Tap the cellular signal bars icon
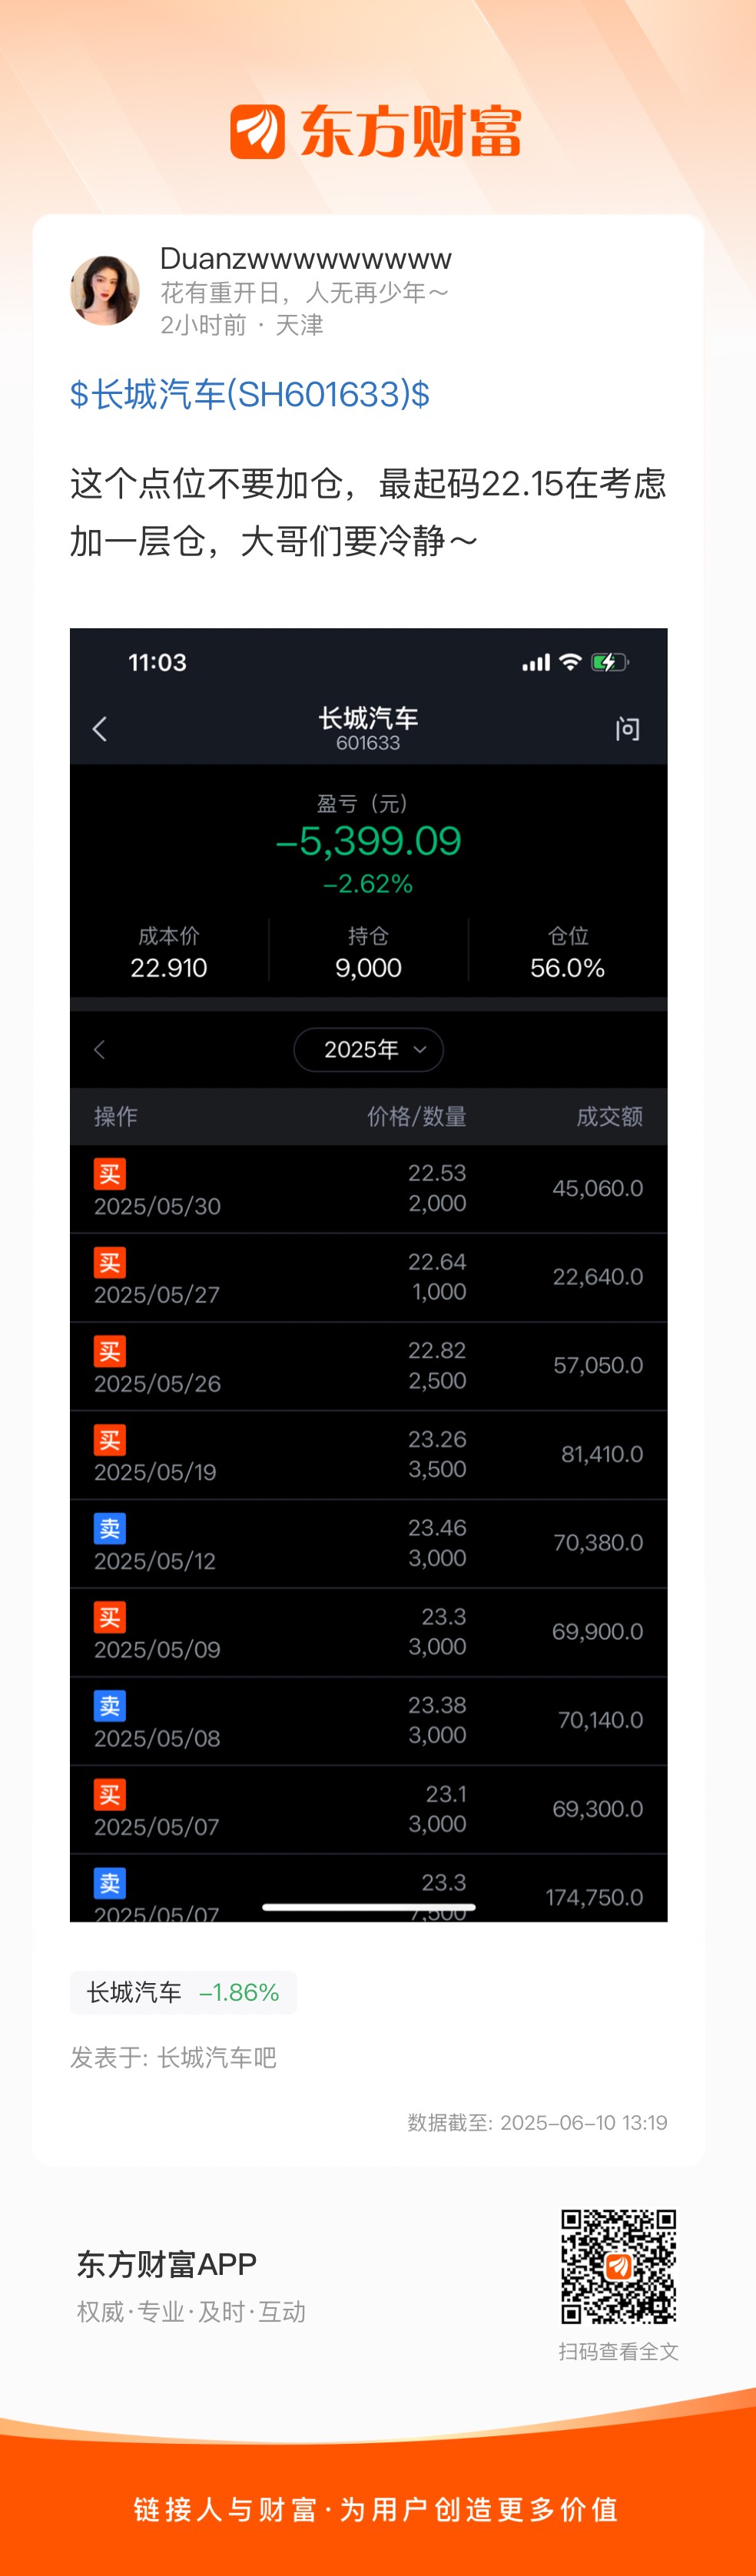Viewport: 756px width, 2576px height. point(536,662)
